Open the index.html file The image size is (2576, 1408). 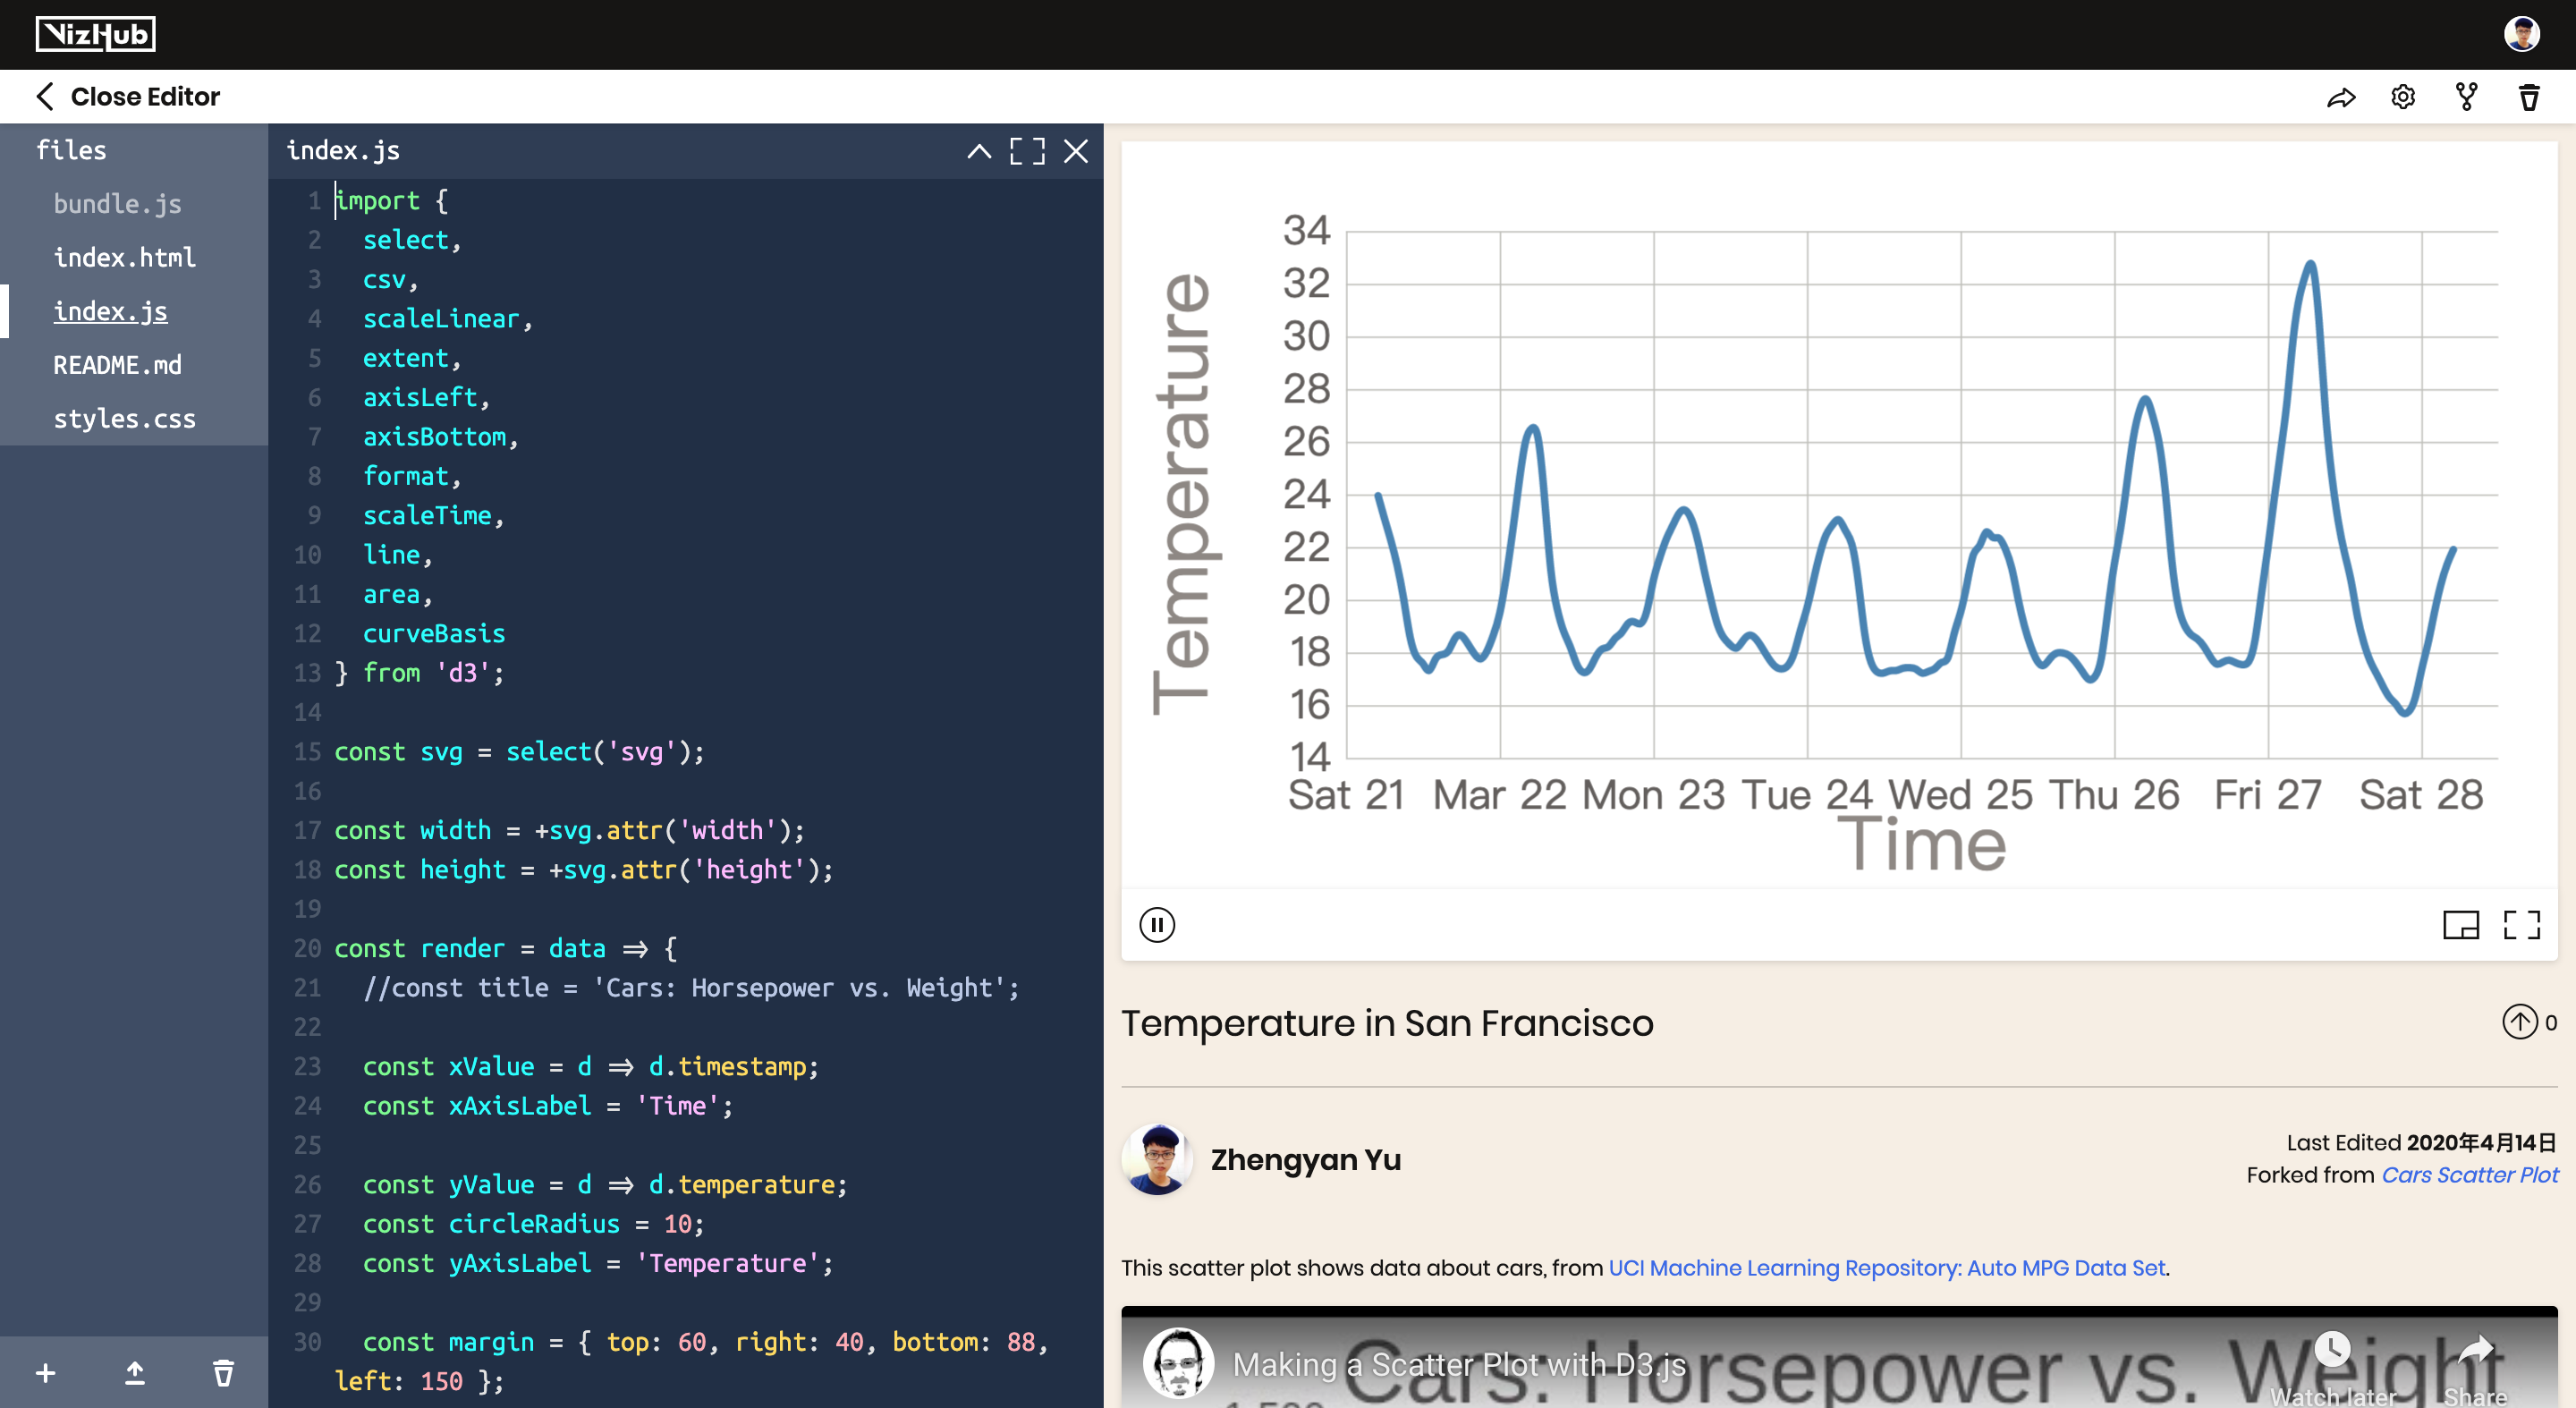coord(124,258)
